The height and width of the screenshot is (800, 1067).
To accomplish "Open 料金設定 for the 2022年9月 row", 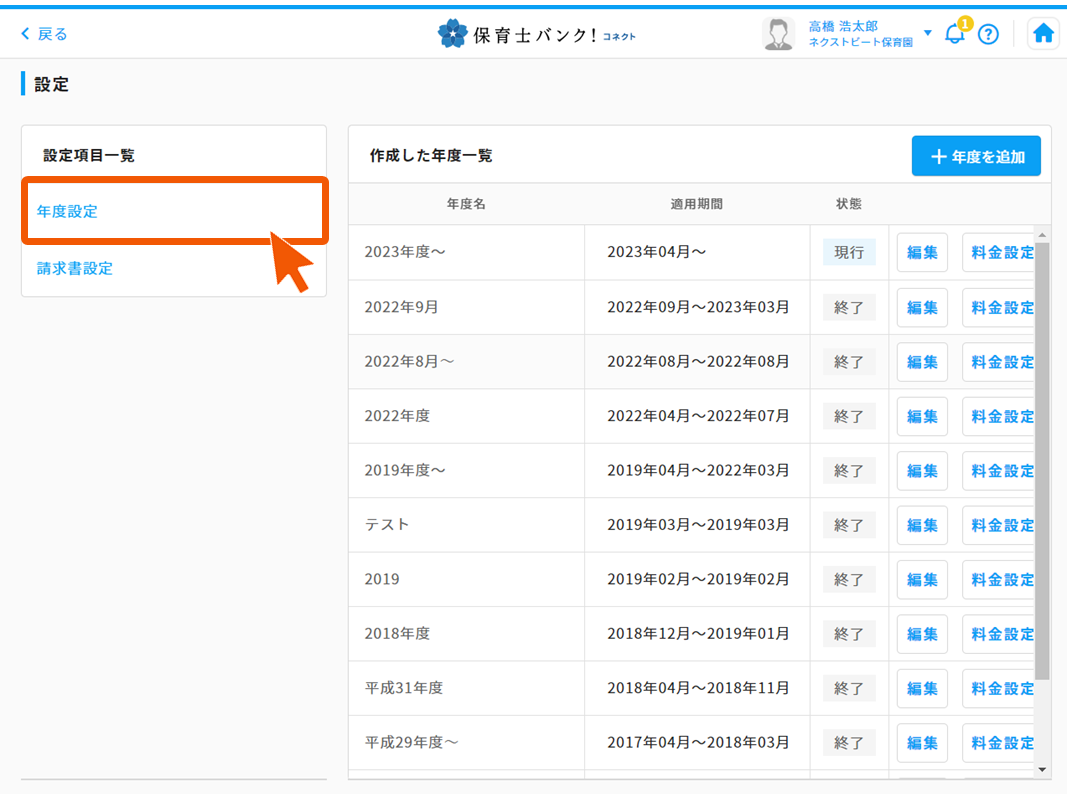I will pyautogui.click(x=1001, y=307).
